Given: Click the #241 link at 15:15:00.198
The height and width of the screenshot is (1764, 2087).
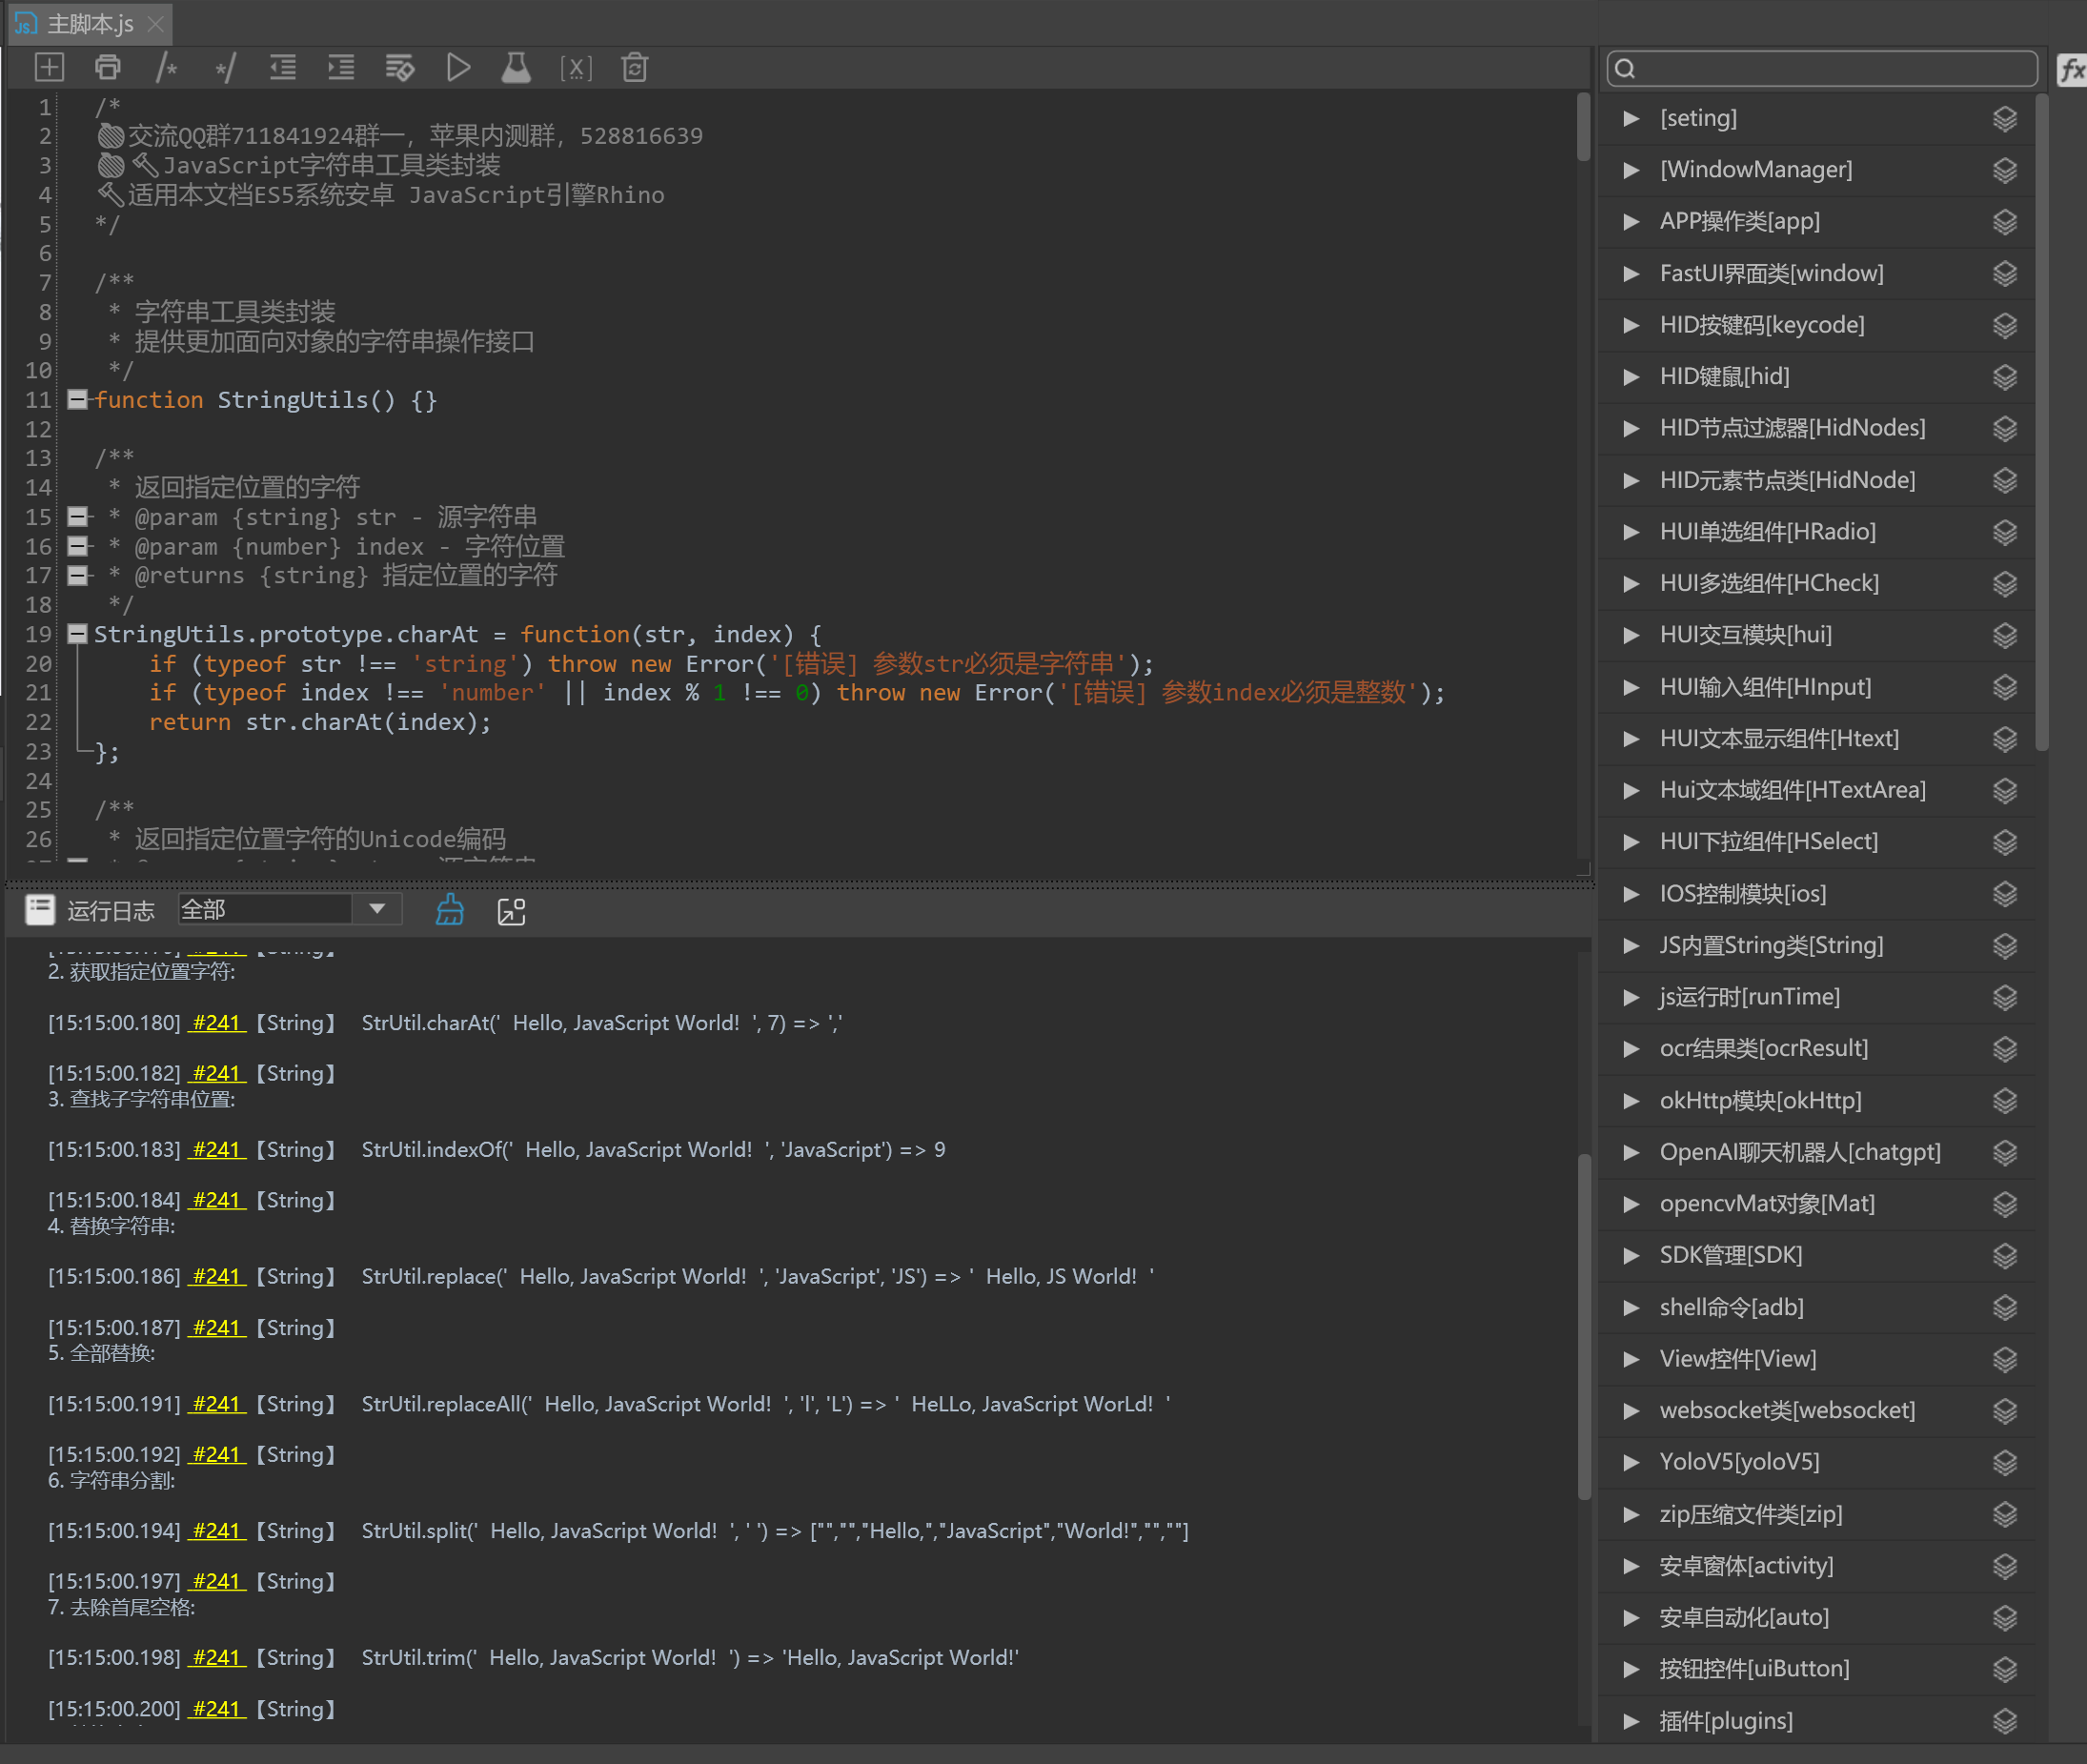Looking at the screenshot, I should 217,1658.
